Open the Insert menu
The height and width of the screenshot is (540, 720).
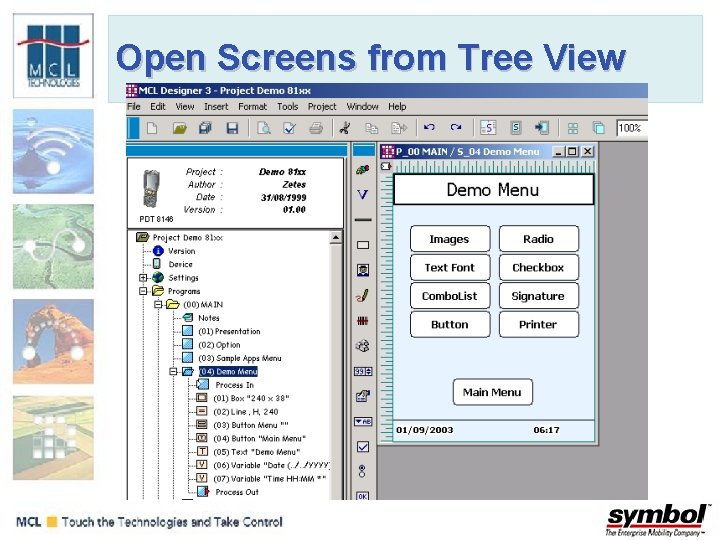pos(216,107)
